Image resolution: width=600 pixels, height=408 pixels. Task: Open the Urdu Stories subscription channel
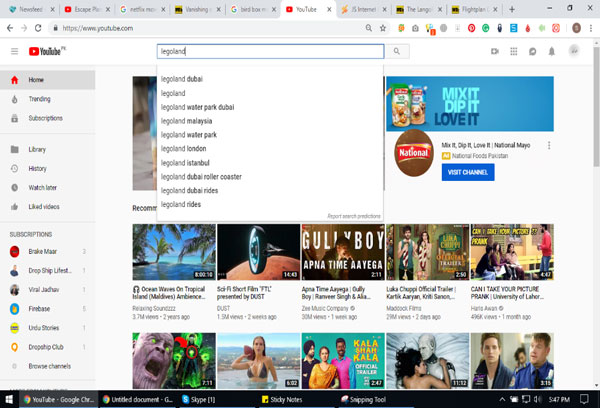pyautogui.click(x=47, y=328)
